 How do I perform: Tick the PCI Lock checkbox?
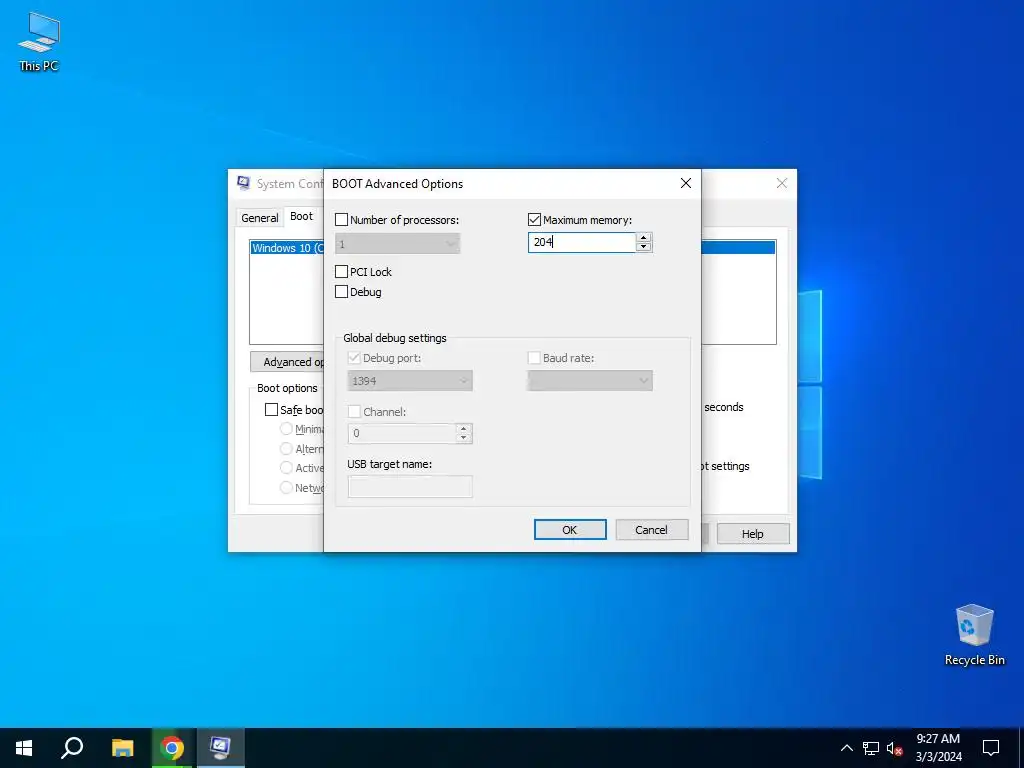click(342, 272)
